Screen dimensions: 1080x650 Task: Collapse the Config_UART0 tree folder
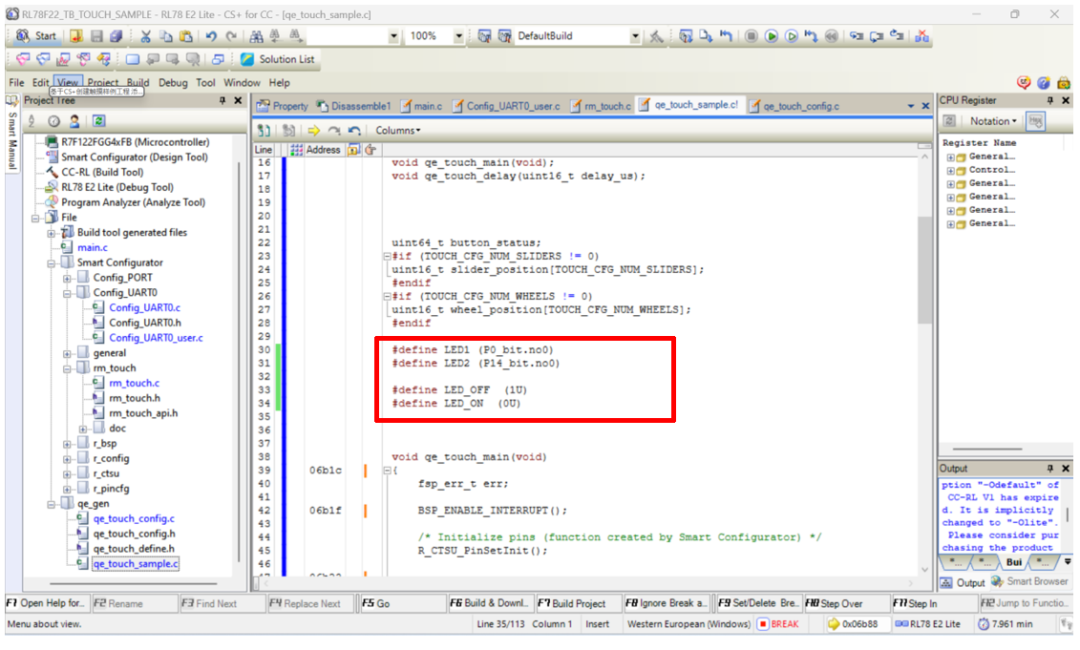(68, 293)
